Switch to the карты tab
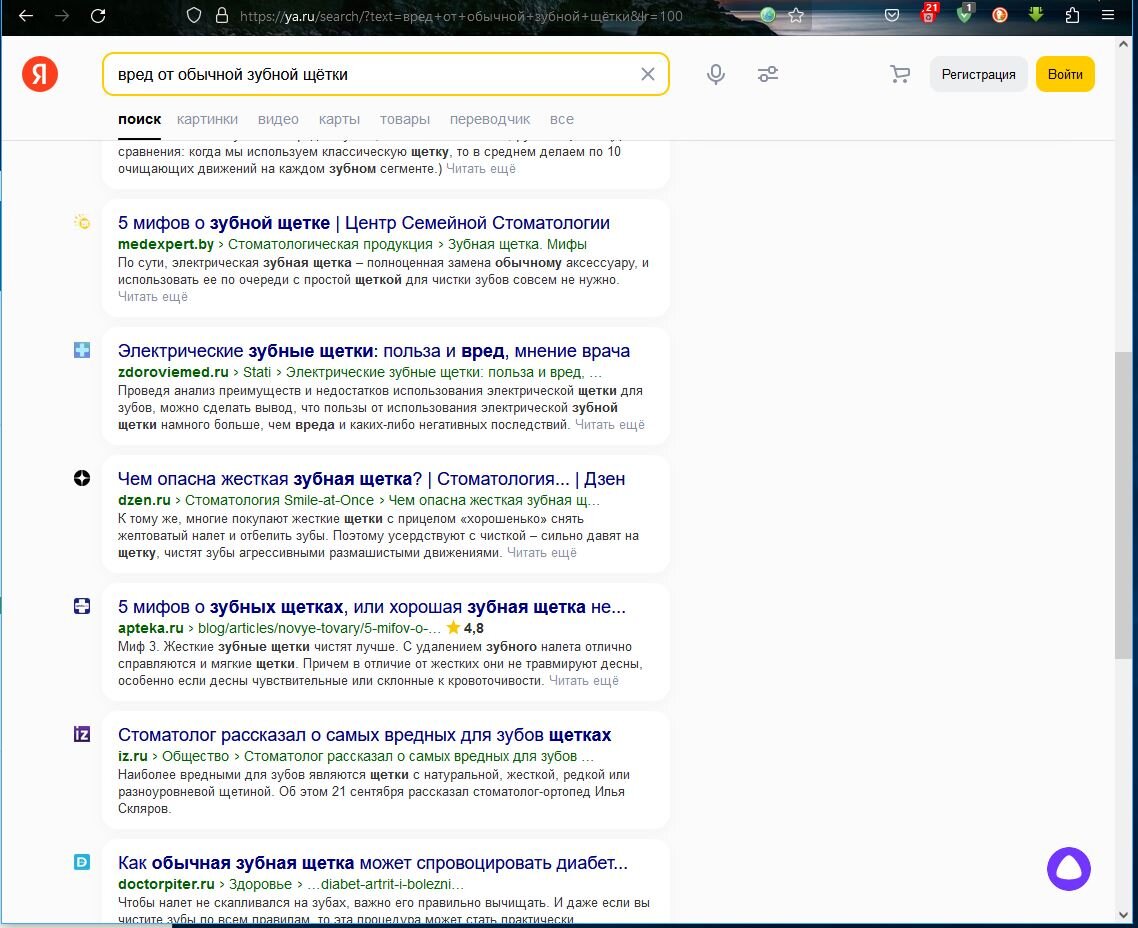1138x928 pixels. tap(339, 119)
